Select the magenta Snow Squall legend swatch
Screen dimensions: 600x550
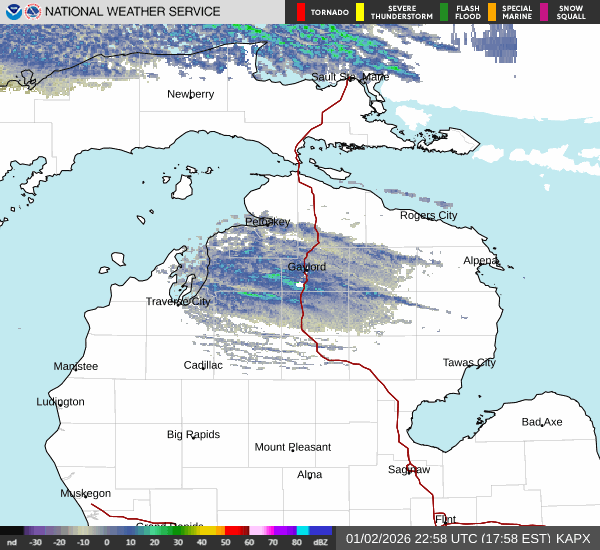[x=544, y=12]
